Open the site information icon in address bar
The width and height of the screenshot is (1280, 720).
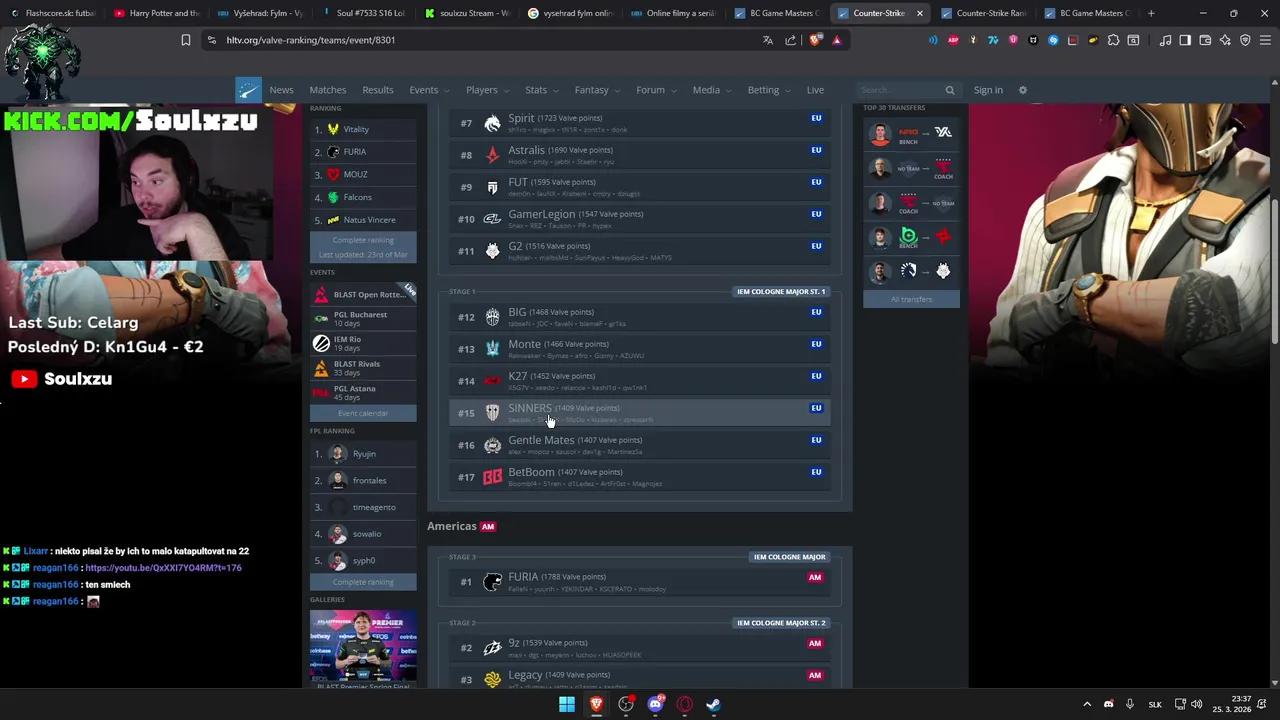tap(211, 40)
